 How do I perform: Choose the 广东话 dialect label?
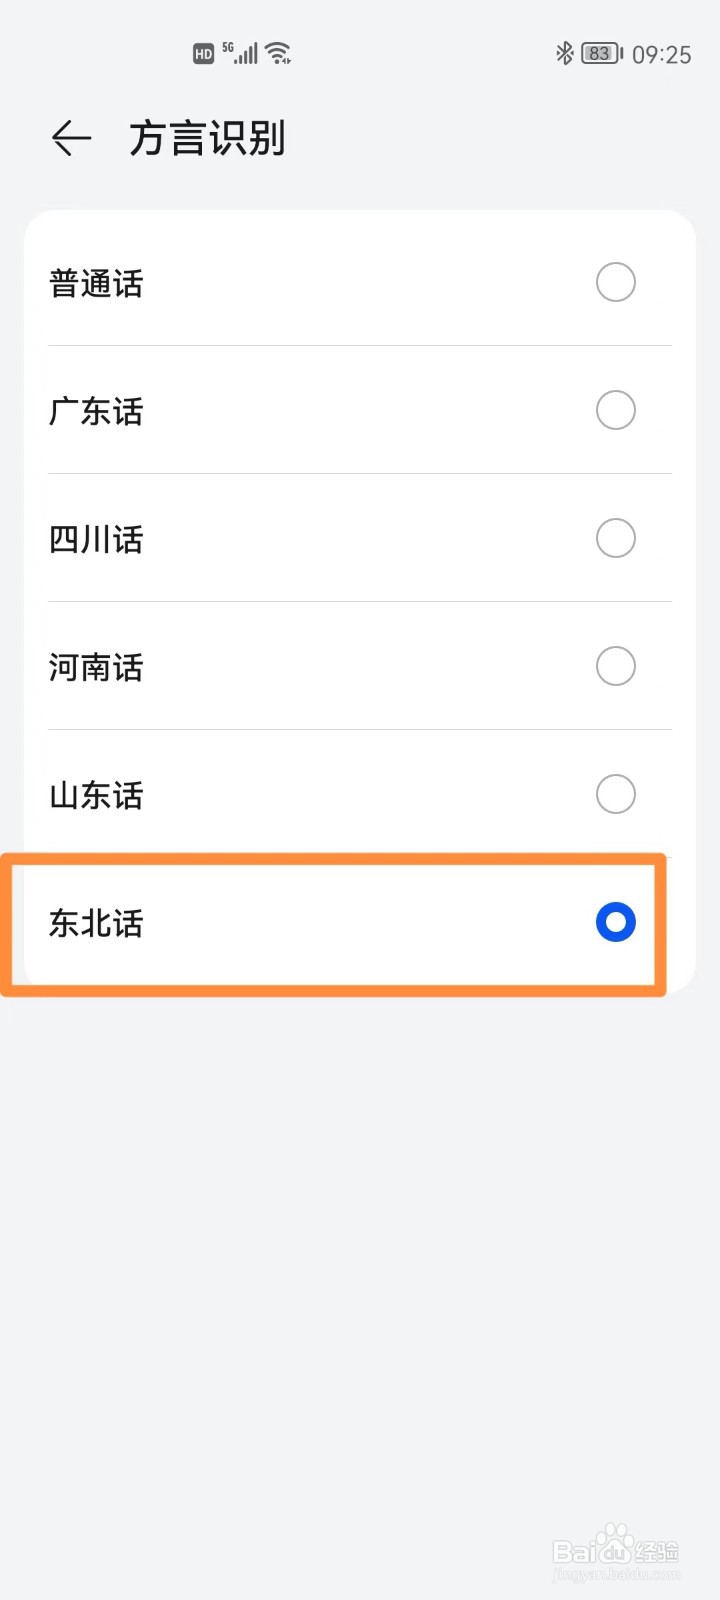(x=96, y=412)
